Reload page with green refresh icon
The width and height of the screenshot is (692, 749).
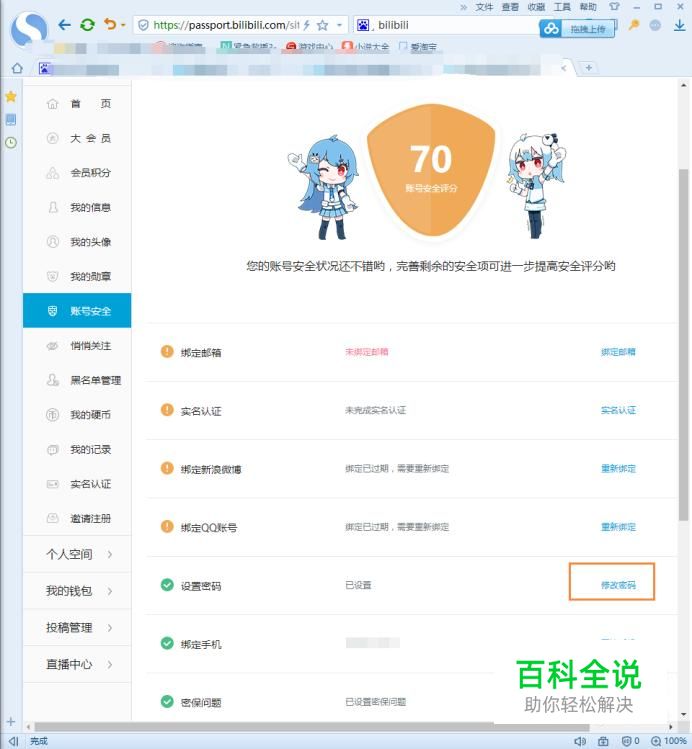87,25
